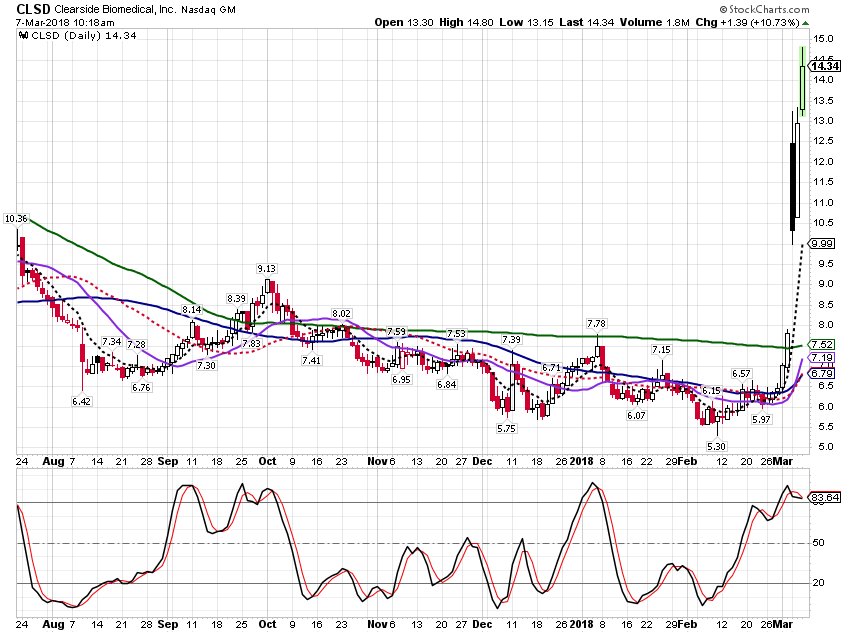Screen dimensions: 850x633
Task: Click the 5.30 February low label
Action: coord(716,447)
